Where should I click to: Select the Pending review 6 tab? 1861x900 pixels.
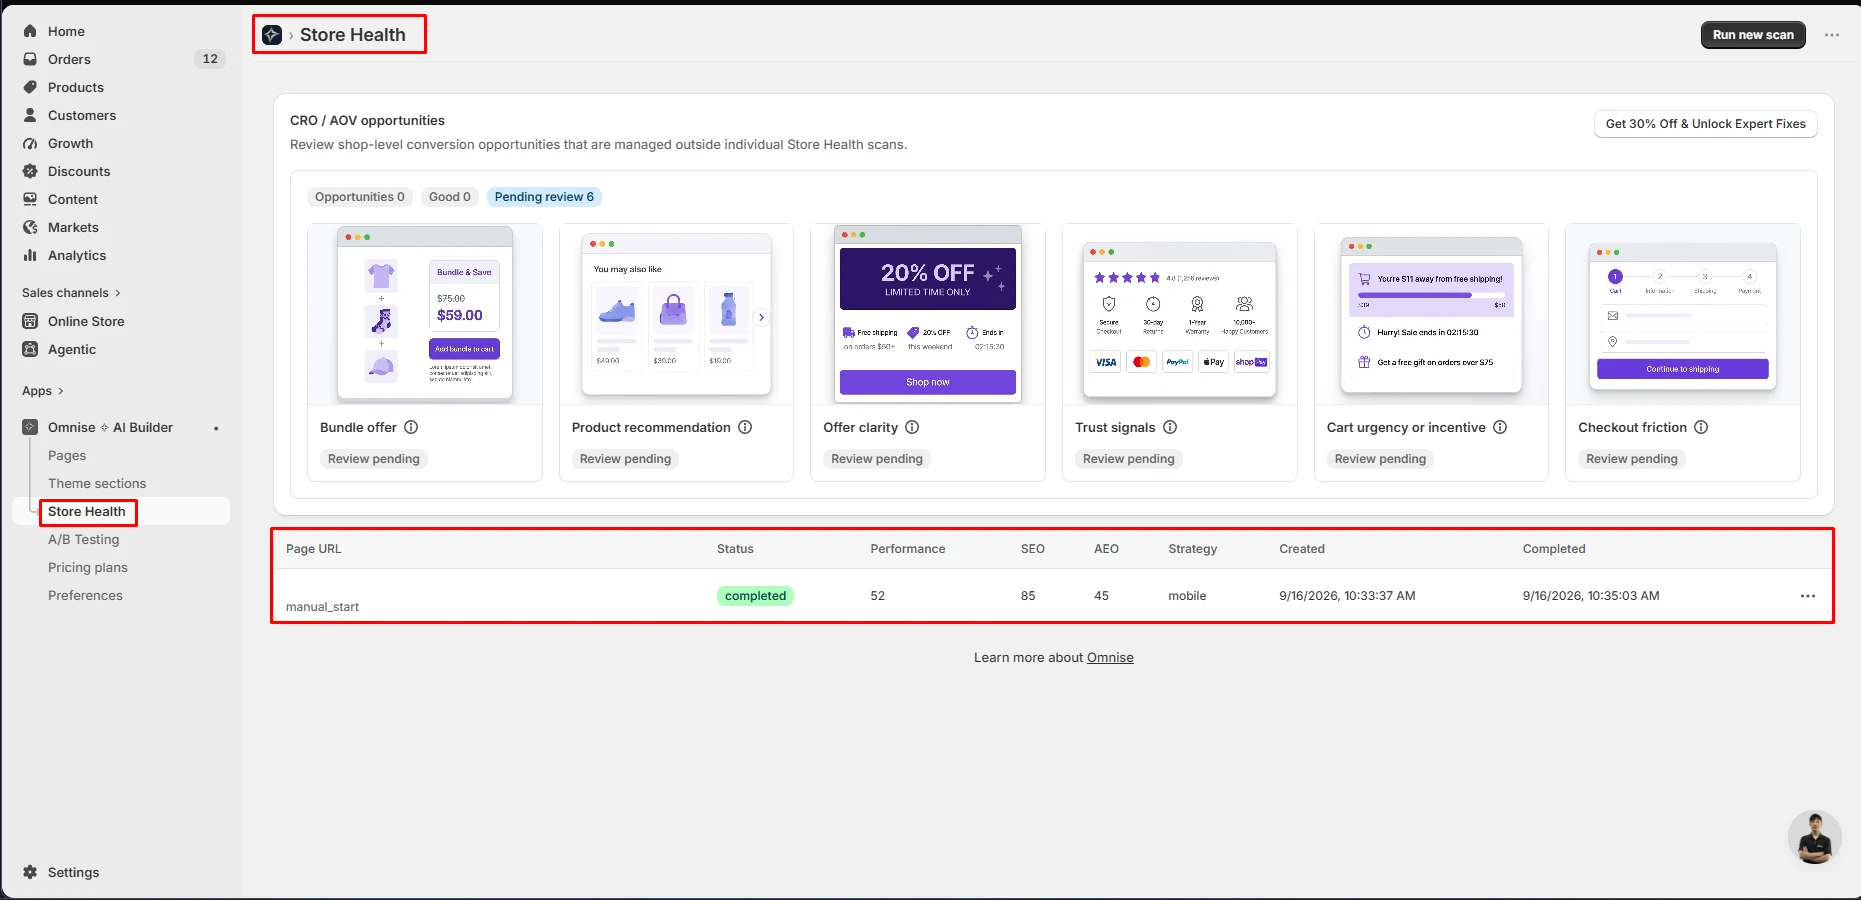click(544, 197)
